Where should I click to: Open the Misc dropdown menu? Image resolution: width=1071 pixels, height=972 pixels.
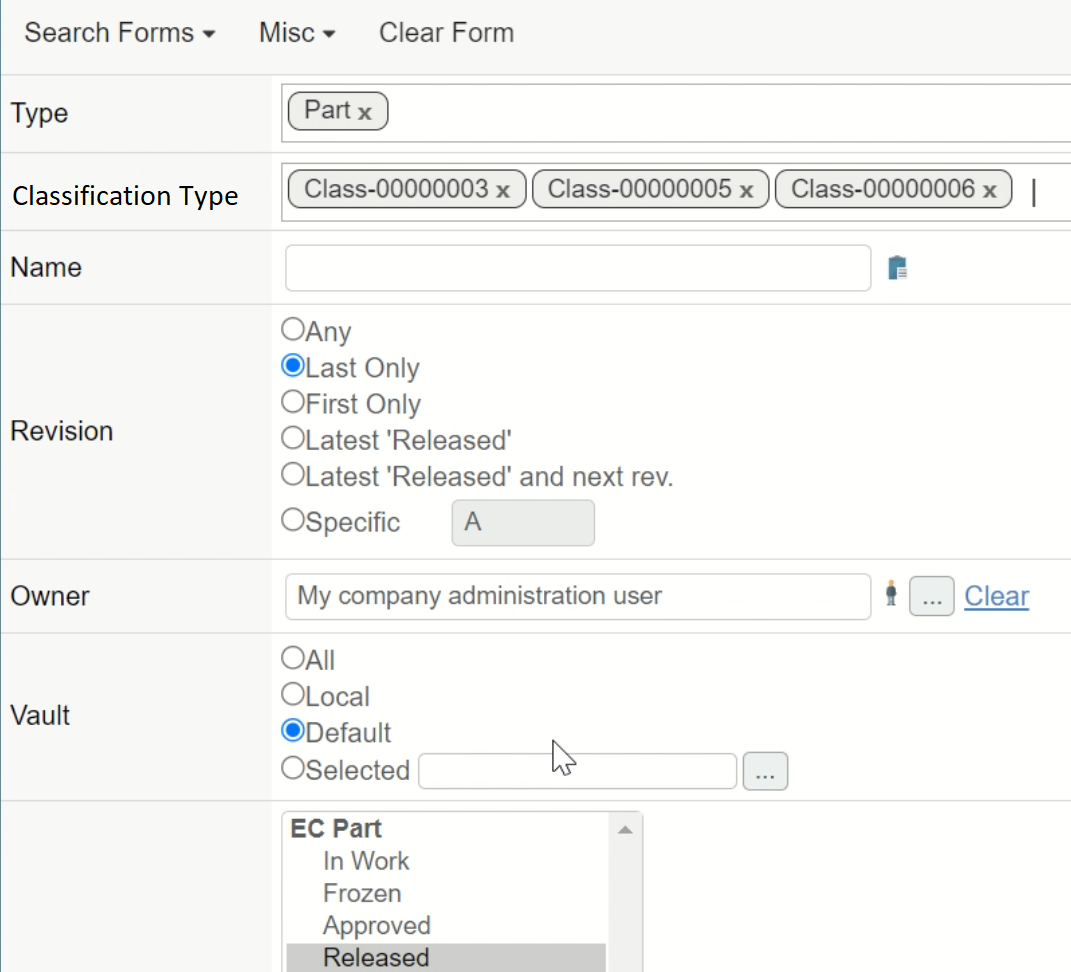coord(297,33)
